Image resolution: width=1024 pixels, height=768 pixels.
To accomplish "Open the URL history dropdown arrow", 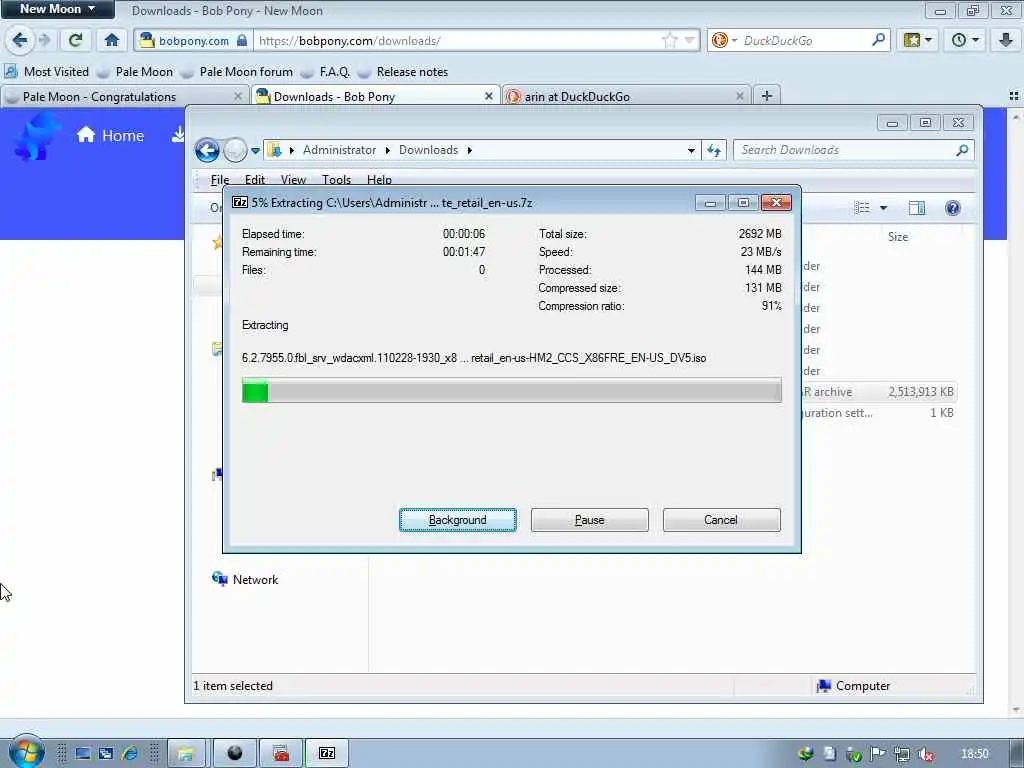I will click(x=689, y=40).
